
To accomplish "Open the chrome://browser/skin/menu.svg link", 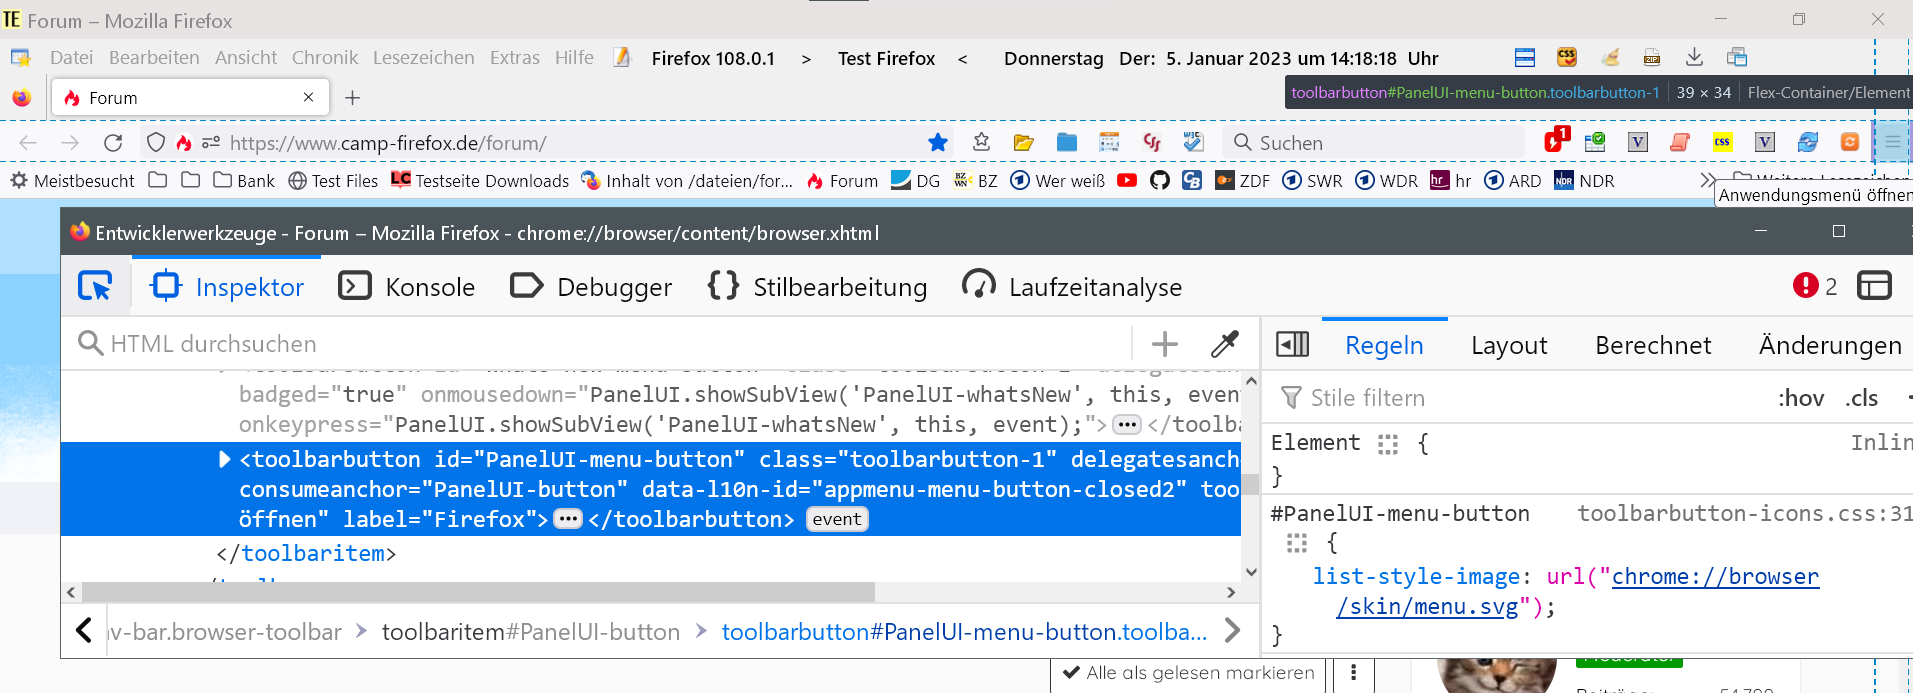I will 1714,577.
